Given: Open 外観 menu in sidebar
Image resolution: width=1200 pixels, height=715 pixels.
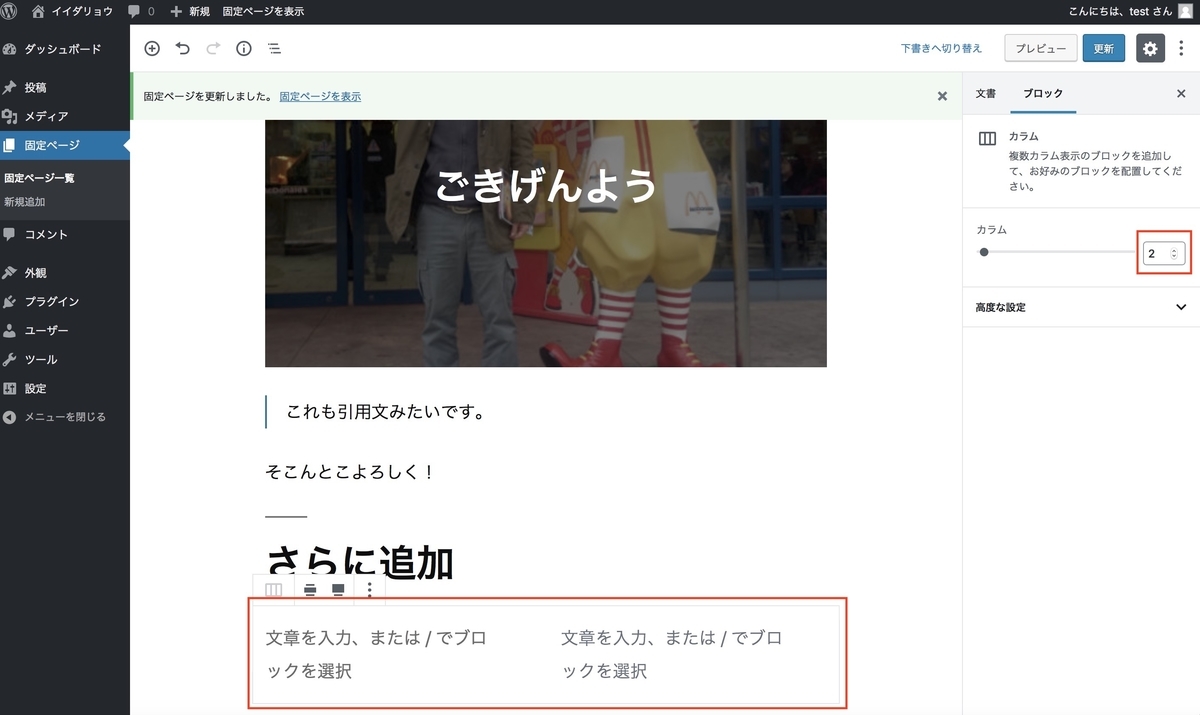Looking at the screenshot, I should pos(65,273).
